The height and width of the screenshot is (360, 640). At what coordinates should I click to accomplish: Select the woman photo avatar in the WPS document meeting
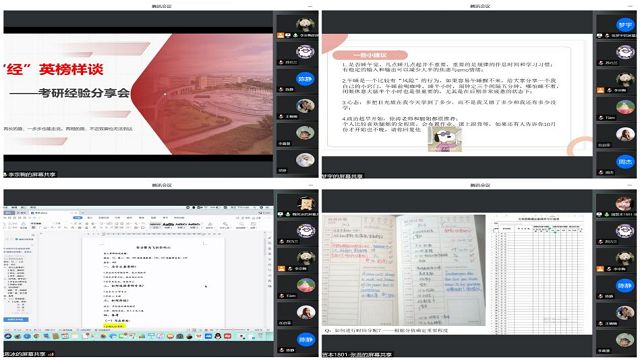pyautogui.click(x=305, y=312)
